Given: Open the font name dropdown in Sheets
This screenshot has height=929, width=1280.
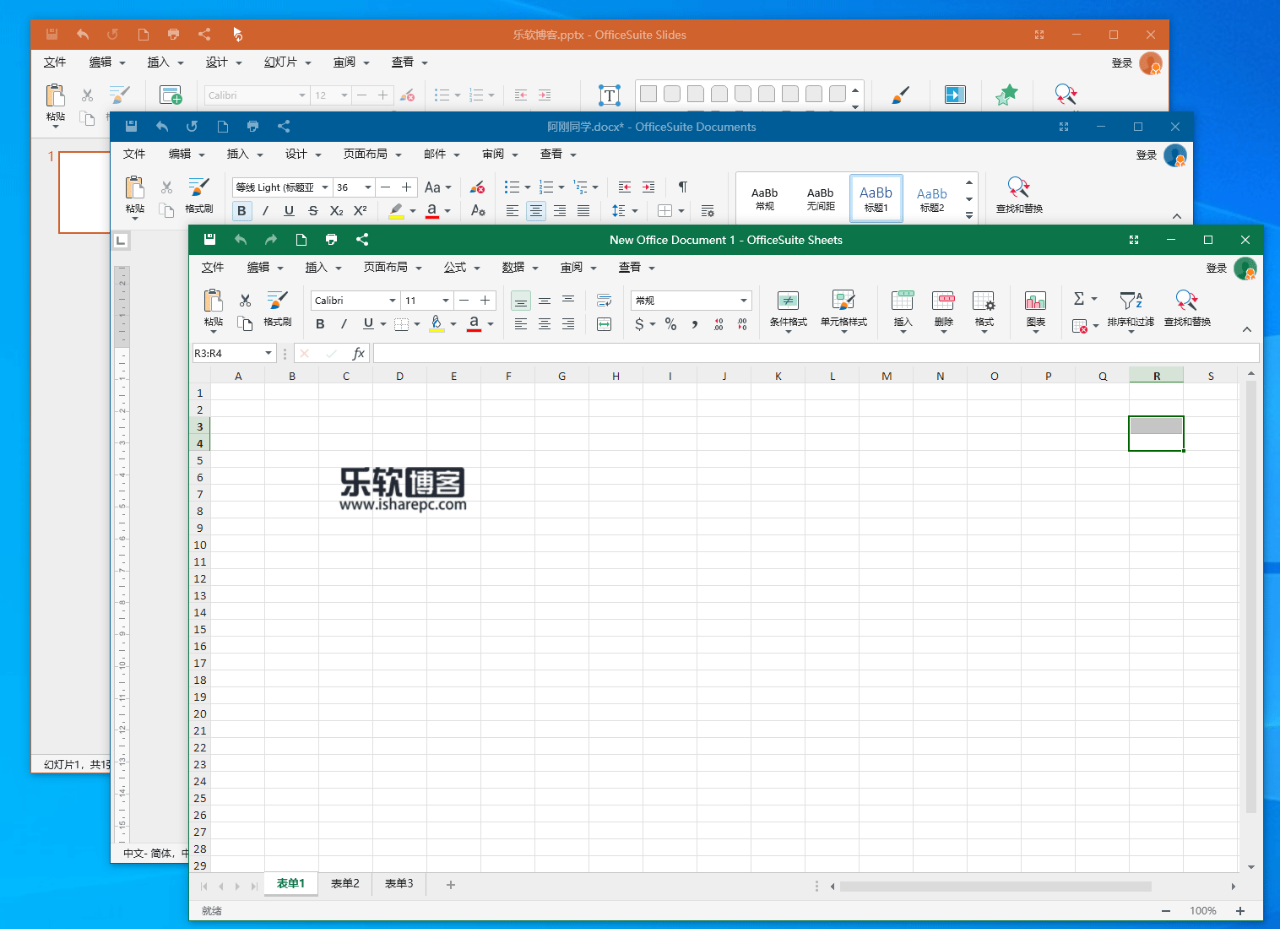Looking at the screenshot, I should (x=393, y=300).
